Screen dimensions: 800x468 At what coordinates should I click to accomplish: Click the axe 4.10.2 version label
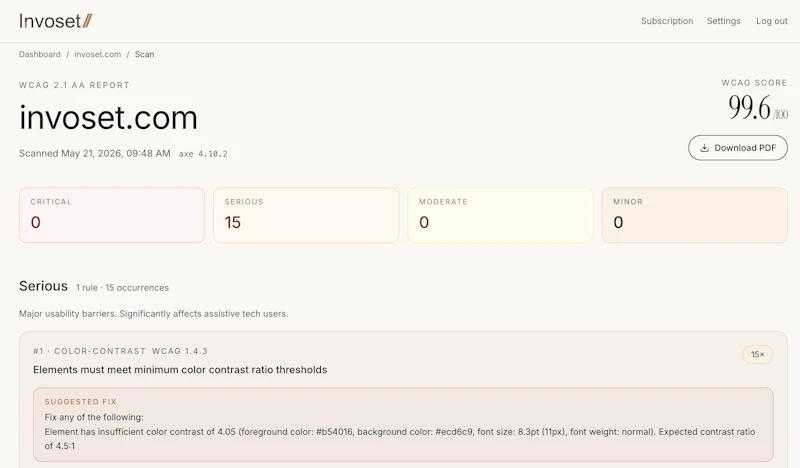click(203, 154)
